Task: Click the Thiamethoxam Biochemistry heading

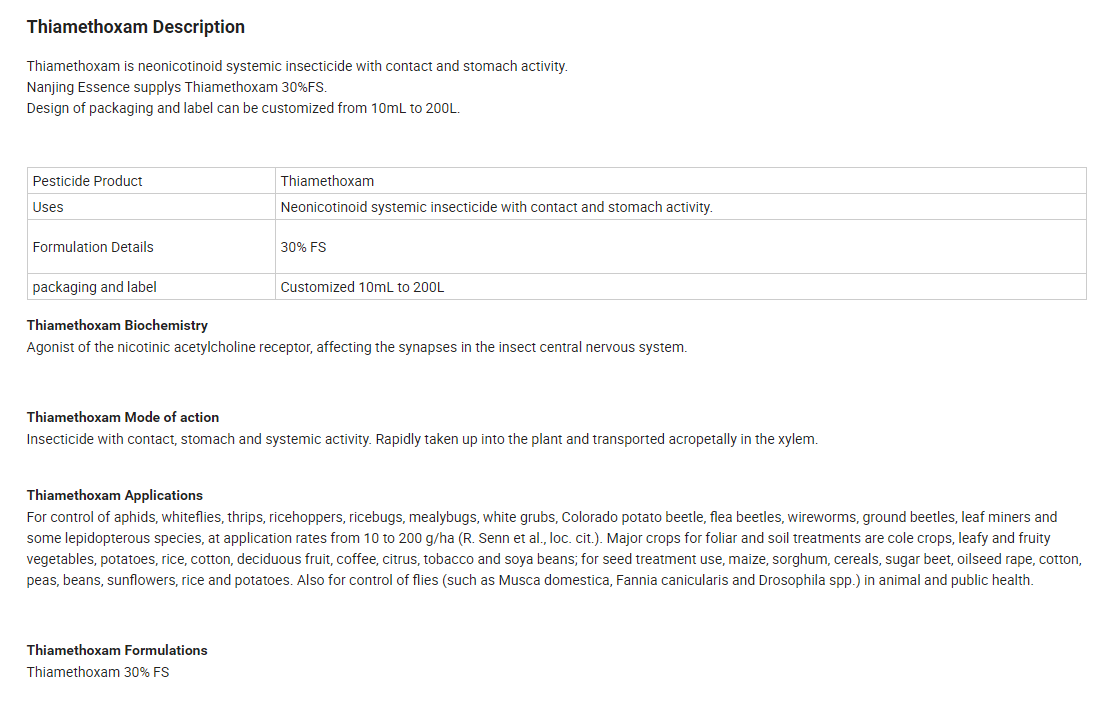Action: 118,325
